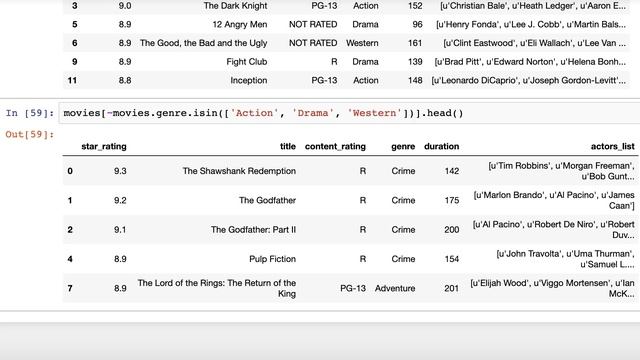Screen dimensions: 640x360
Task: Click the title column header
Action: coord(288,147)
